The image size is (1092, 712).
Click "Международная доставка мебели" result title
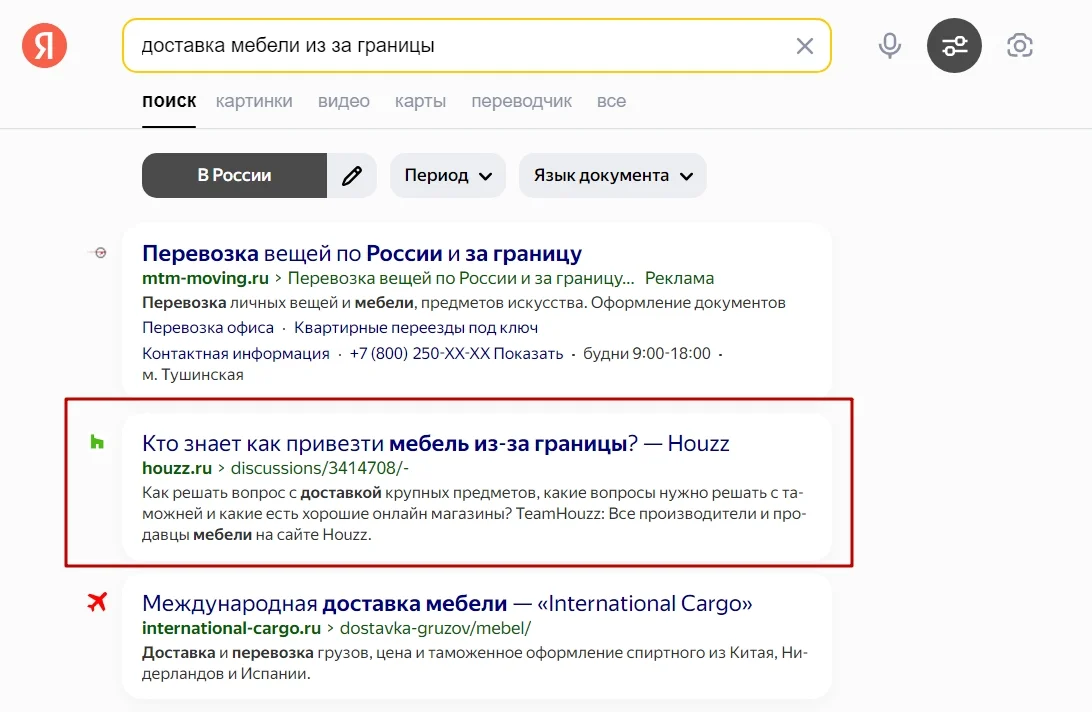tap(447, 603)
